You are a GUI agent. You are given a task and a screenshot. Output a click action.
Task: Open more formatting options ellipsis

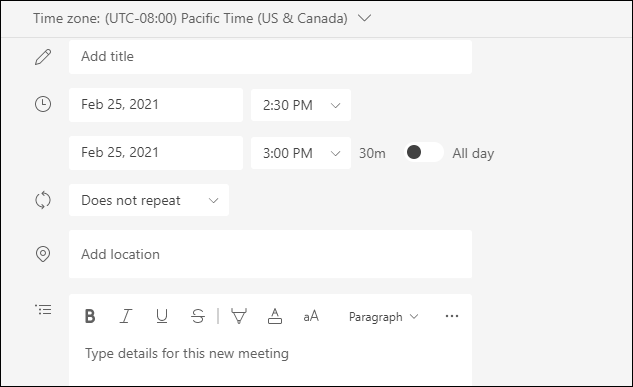pos(452,316)
